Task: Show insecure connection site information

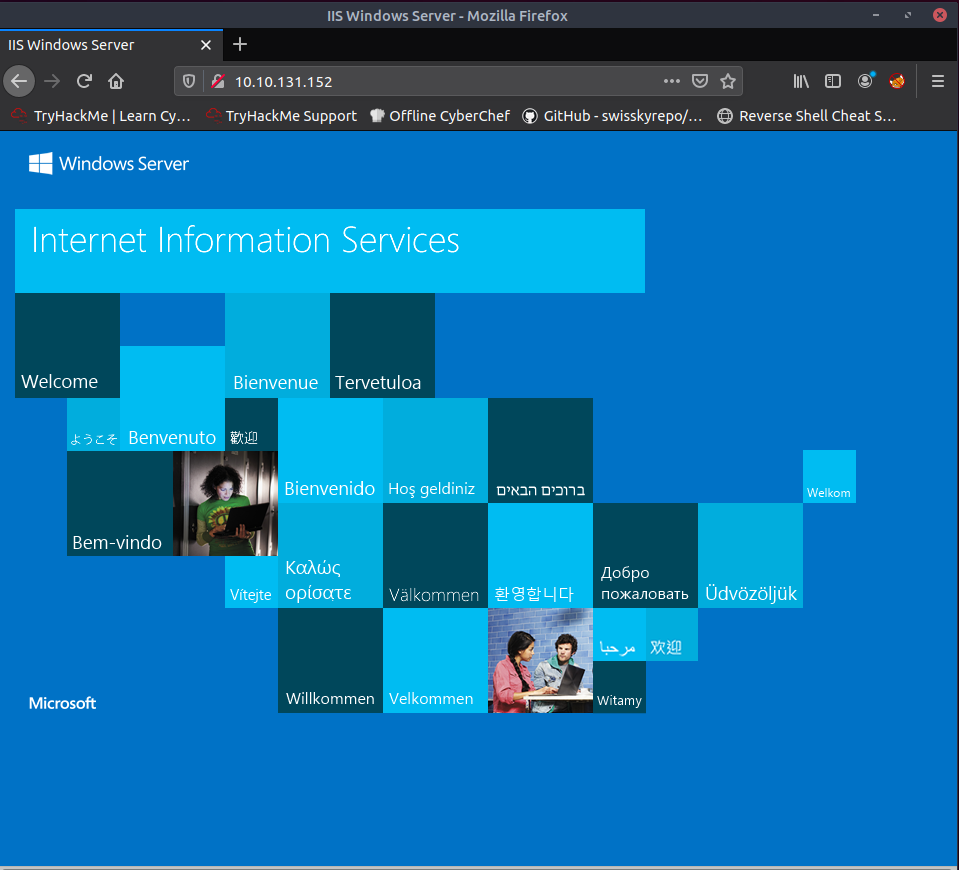Action: (x=218, y=81)
